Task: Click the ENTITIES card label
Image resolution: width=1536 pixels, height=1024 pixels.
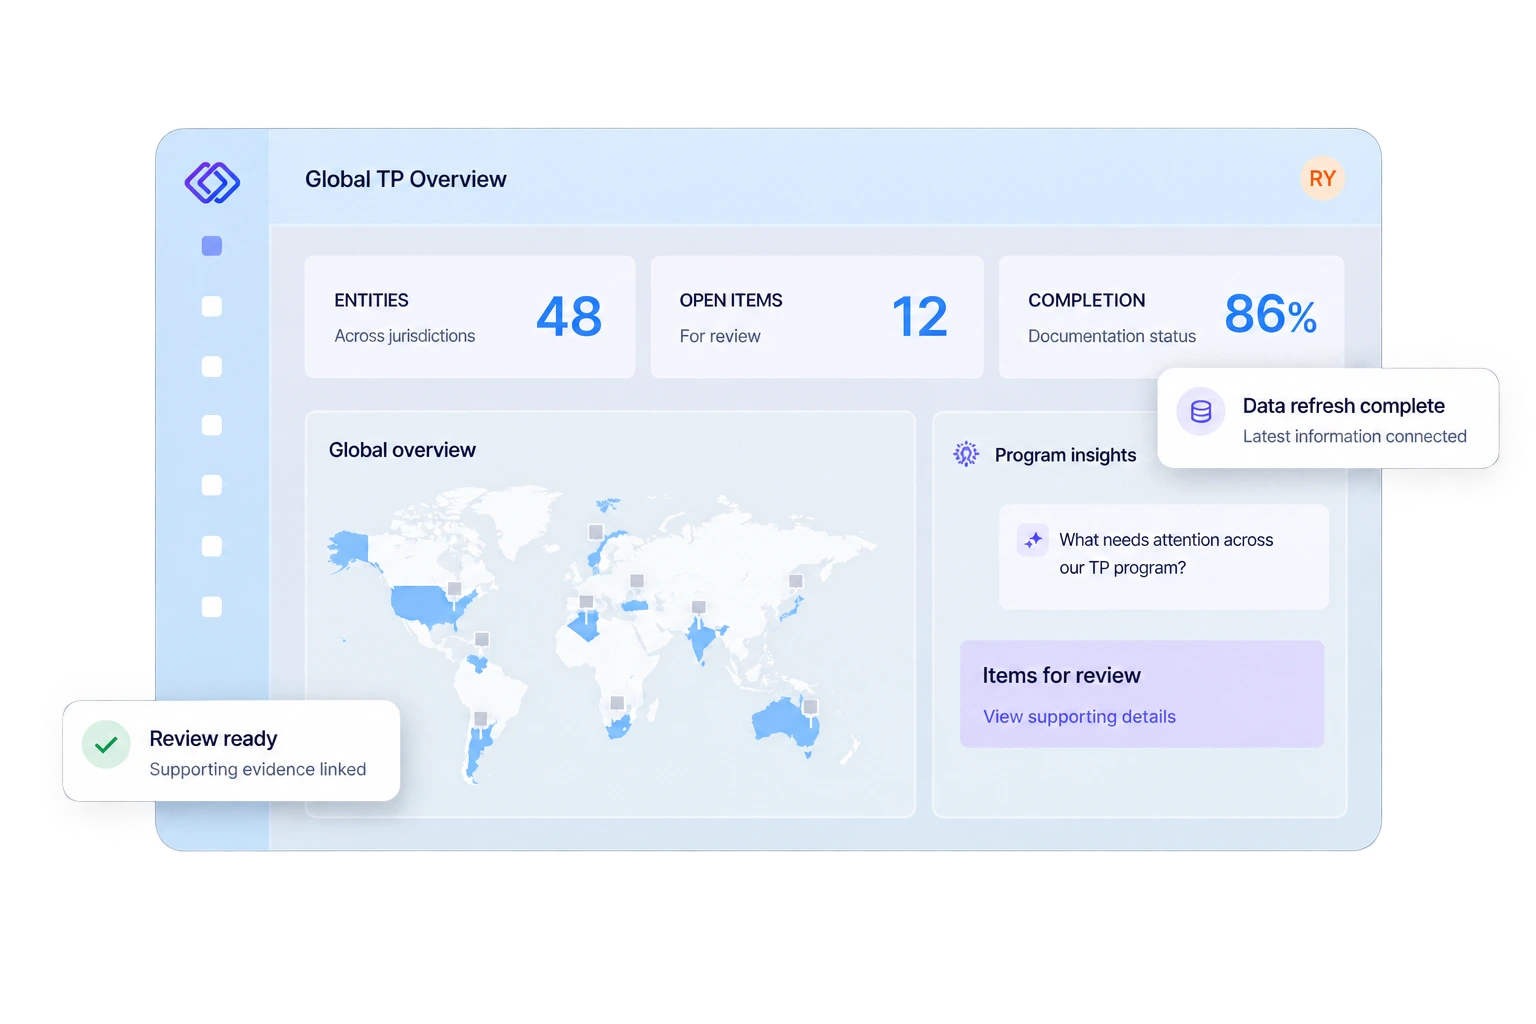Action: (x=371, y=300)
